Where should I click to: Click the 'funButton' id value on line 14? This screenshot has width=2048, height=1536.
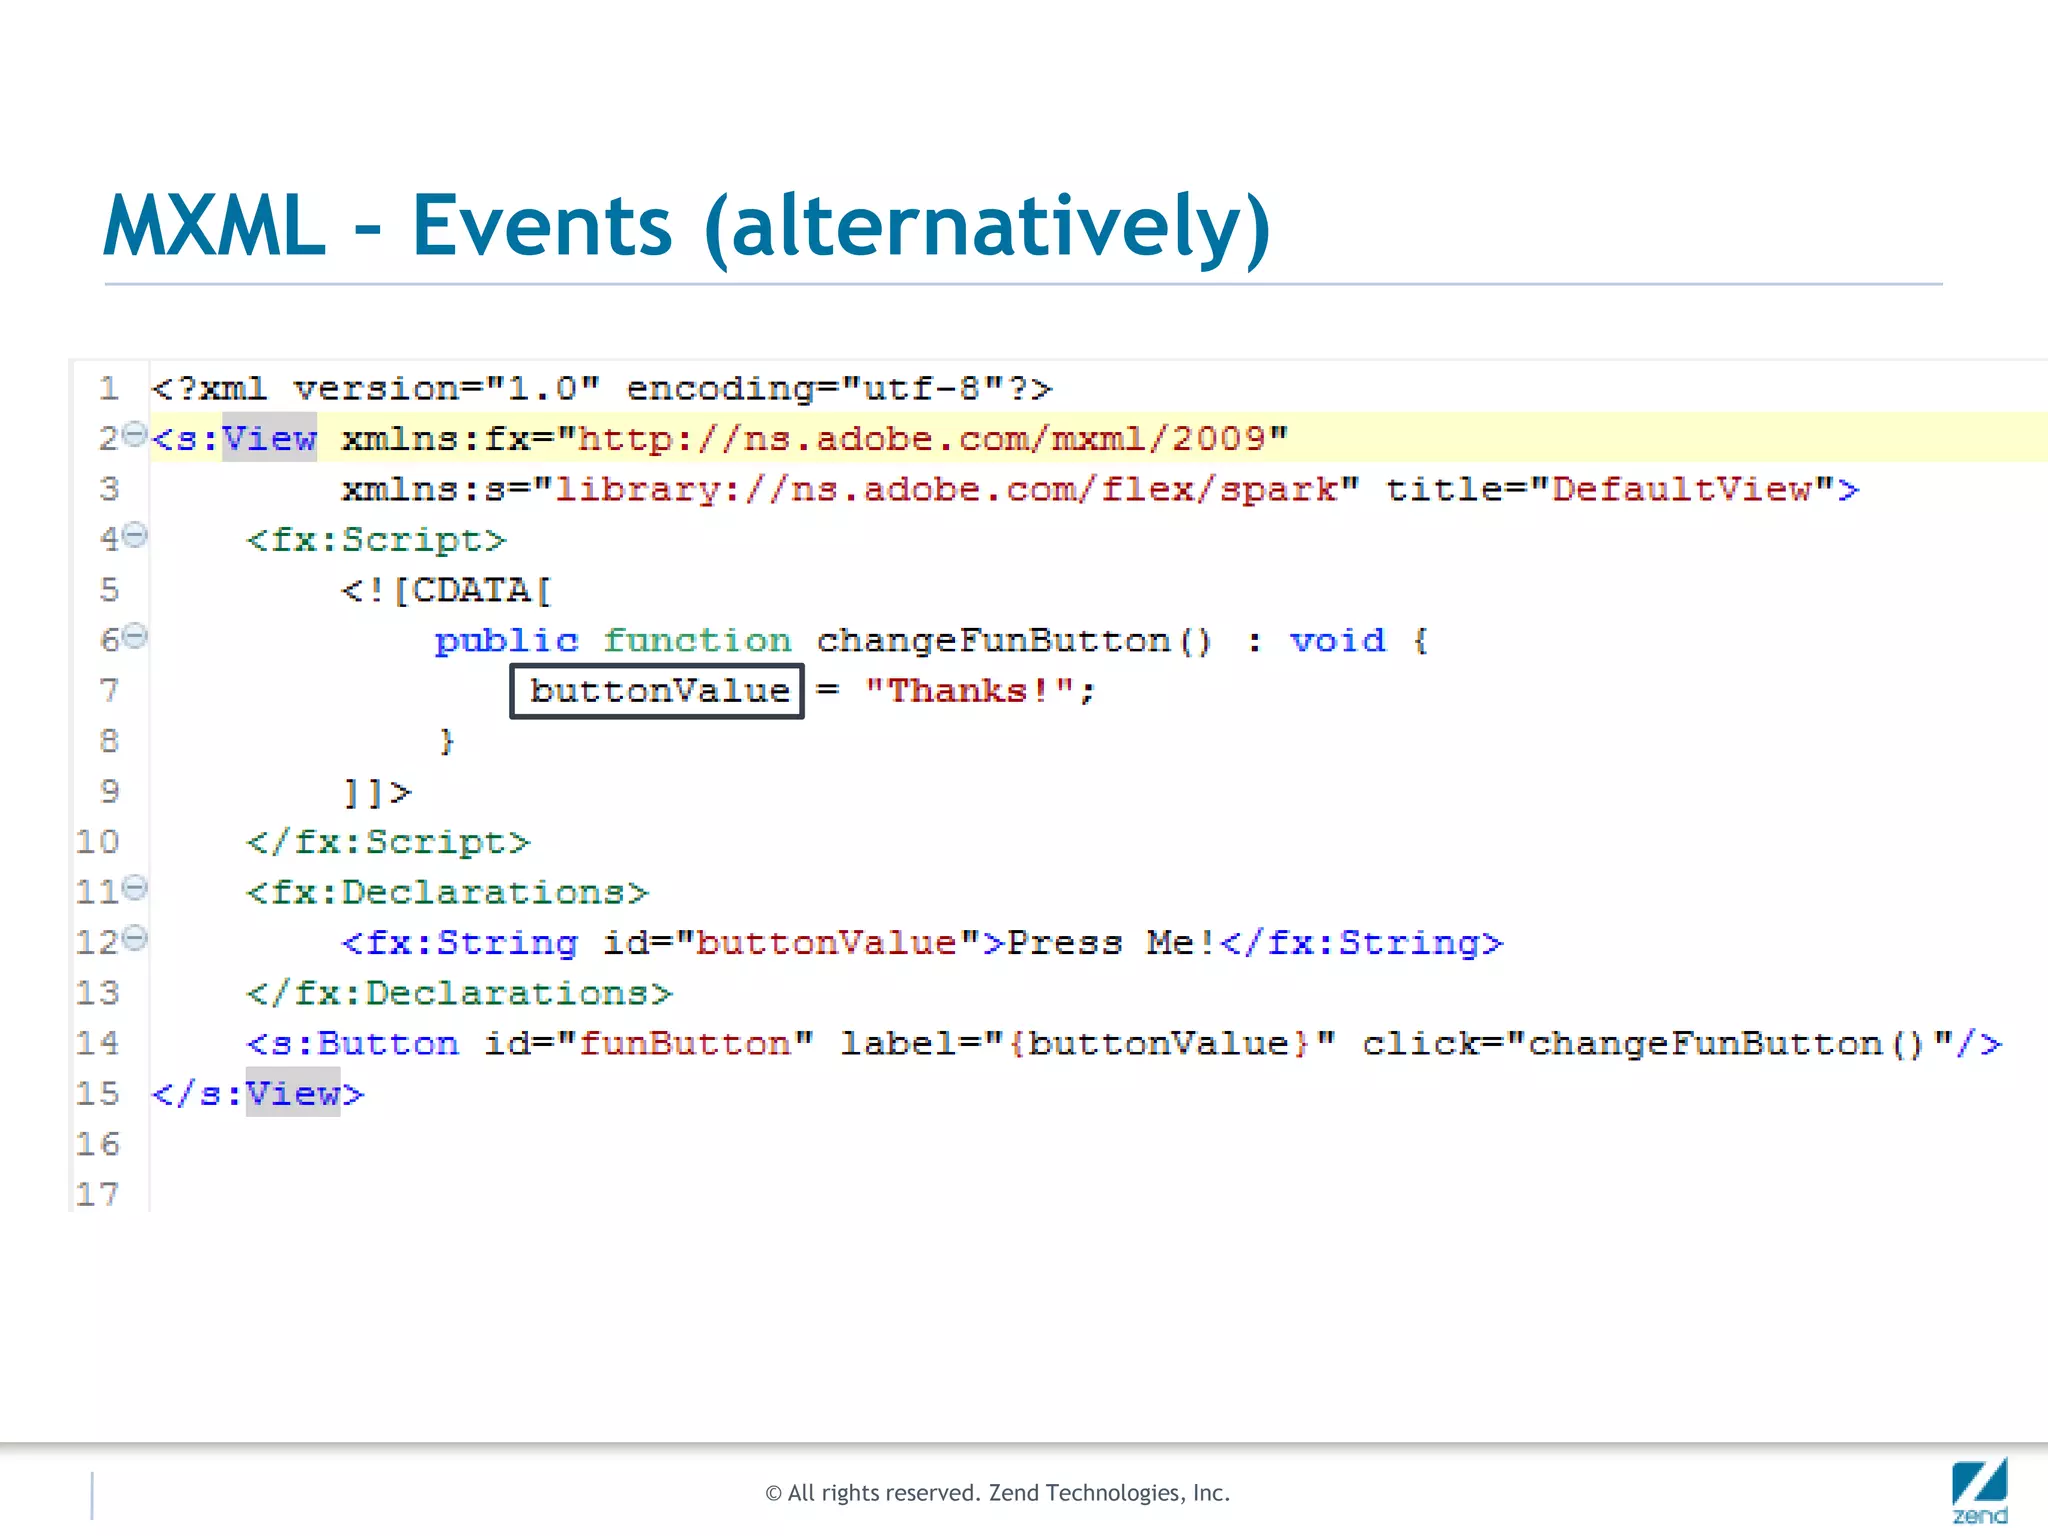pyautogui.click(x=685, y=1043)
